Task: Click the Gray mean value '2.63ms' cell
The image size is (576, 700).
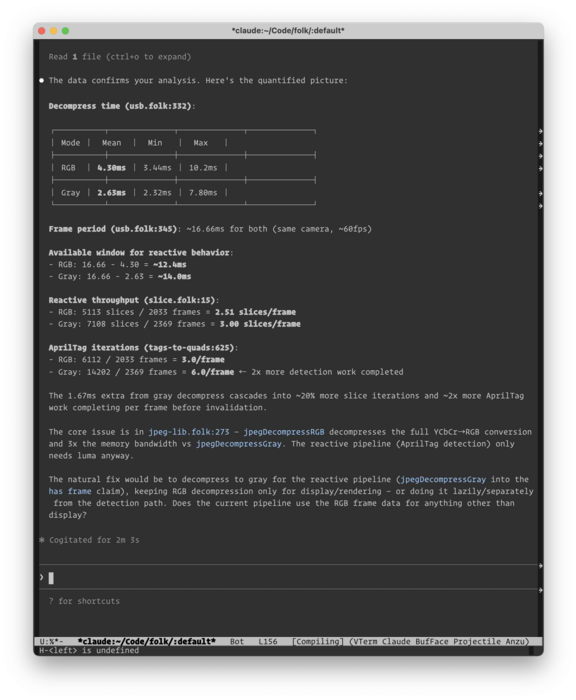Action: coord(112,193)
